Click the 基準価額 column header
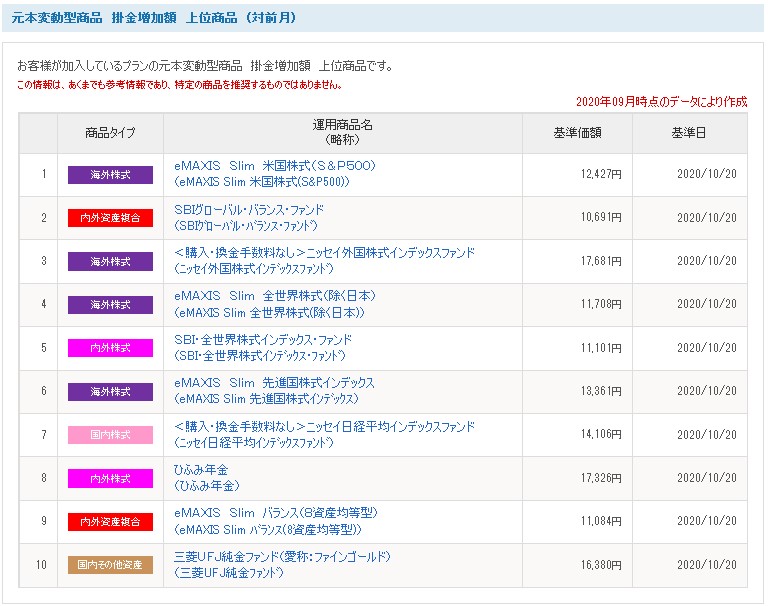 577,133
